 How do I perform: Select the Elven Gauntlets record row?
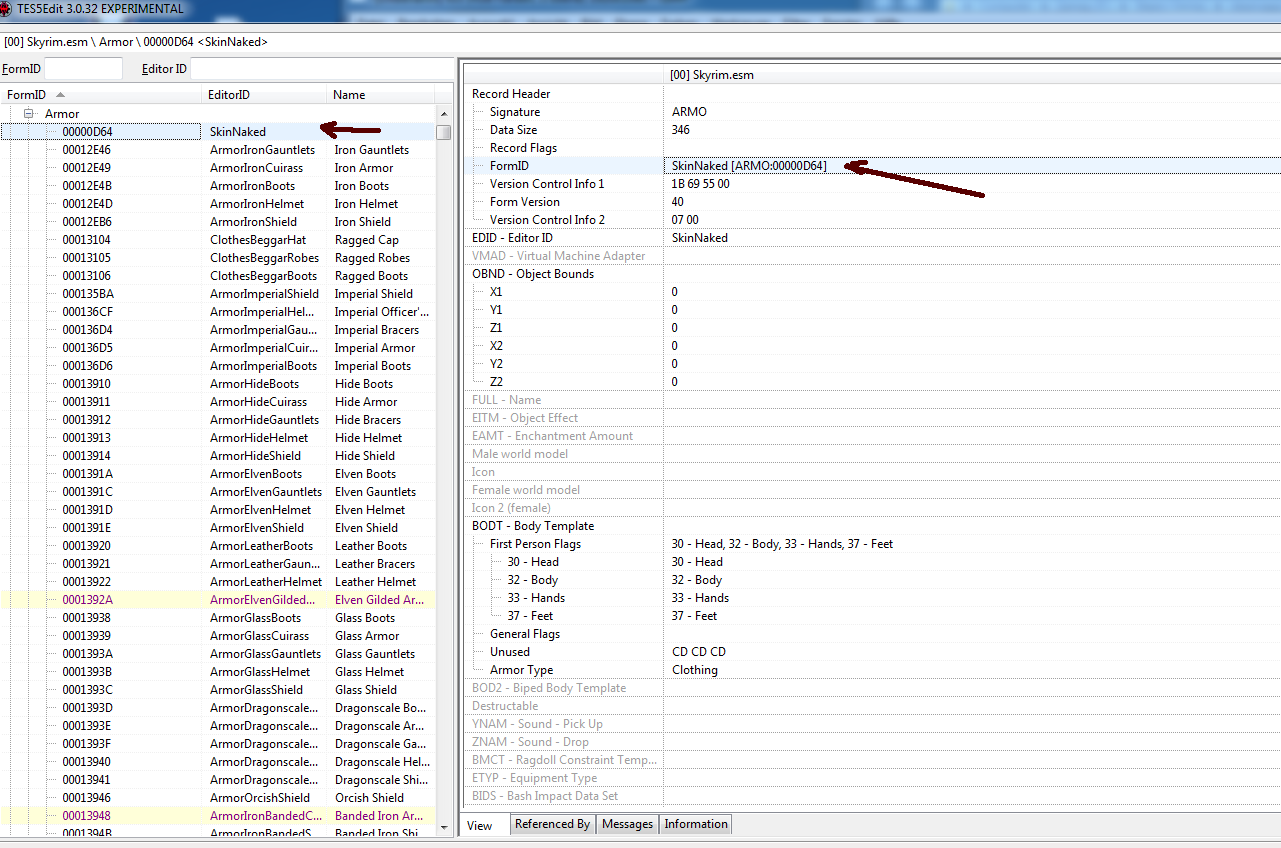[218, 491]
